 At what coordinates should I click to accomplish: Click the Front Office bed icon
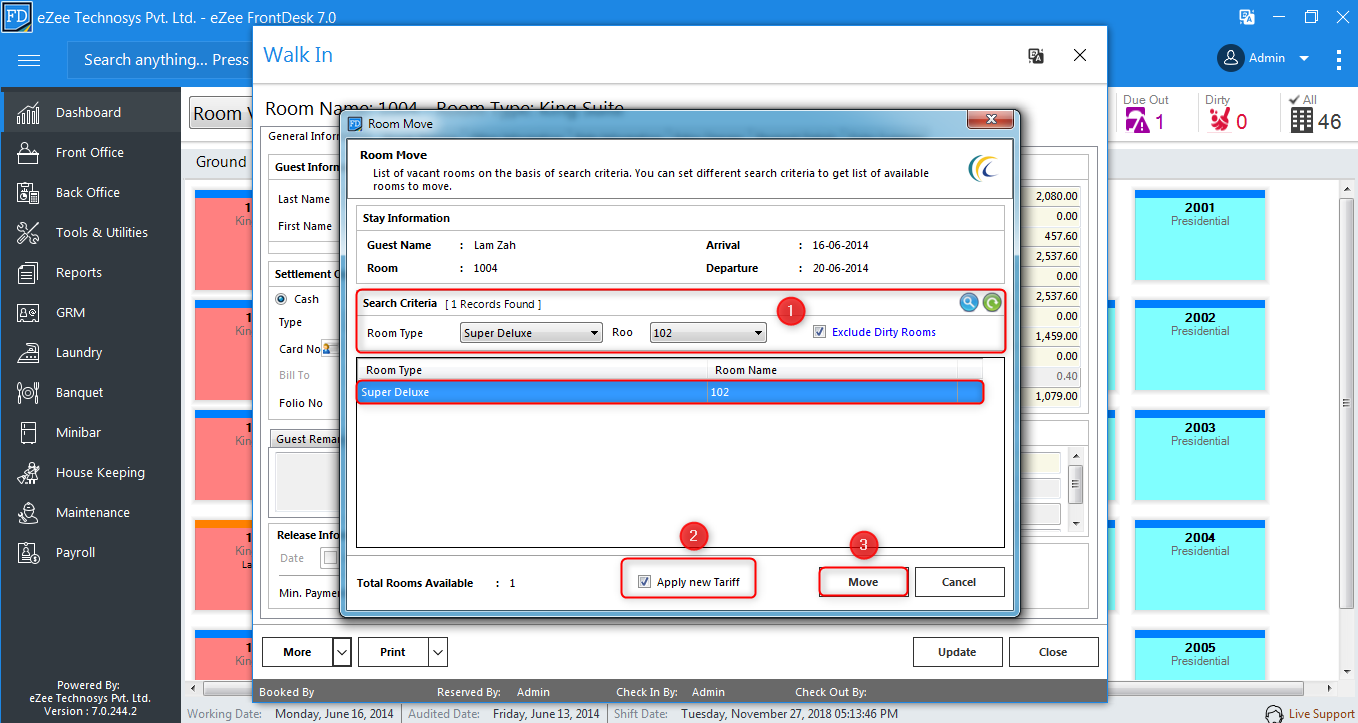[x=28, y=153]
